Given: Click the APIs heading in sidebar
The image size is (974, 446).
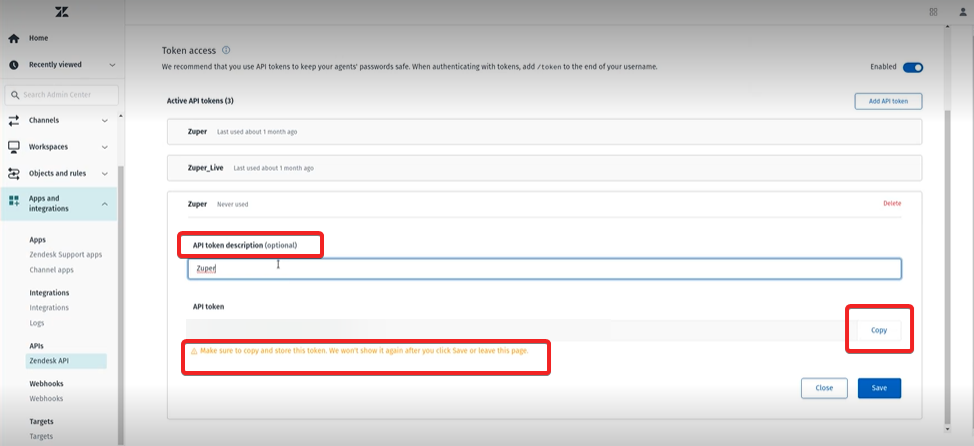Looking at the screenshot, I should 37,346.
